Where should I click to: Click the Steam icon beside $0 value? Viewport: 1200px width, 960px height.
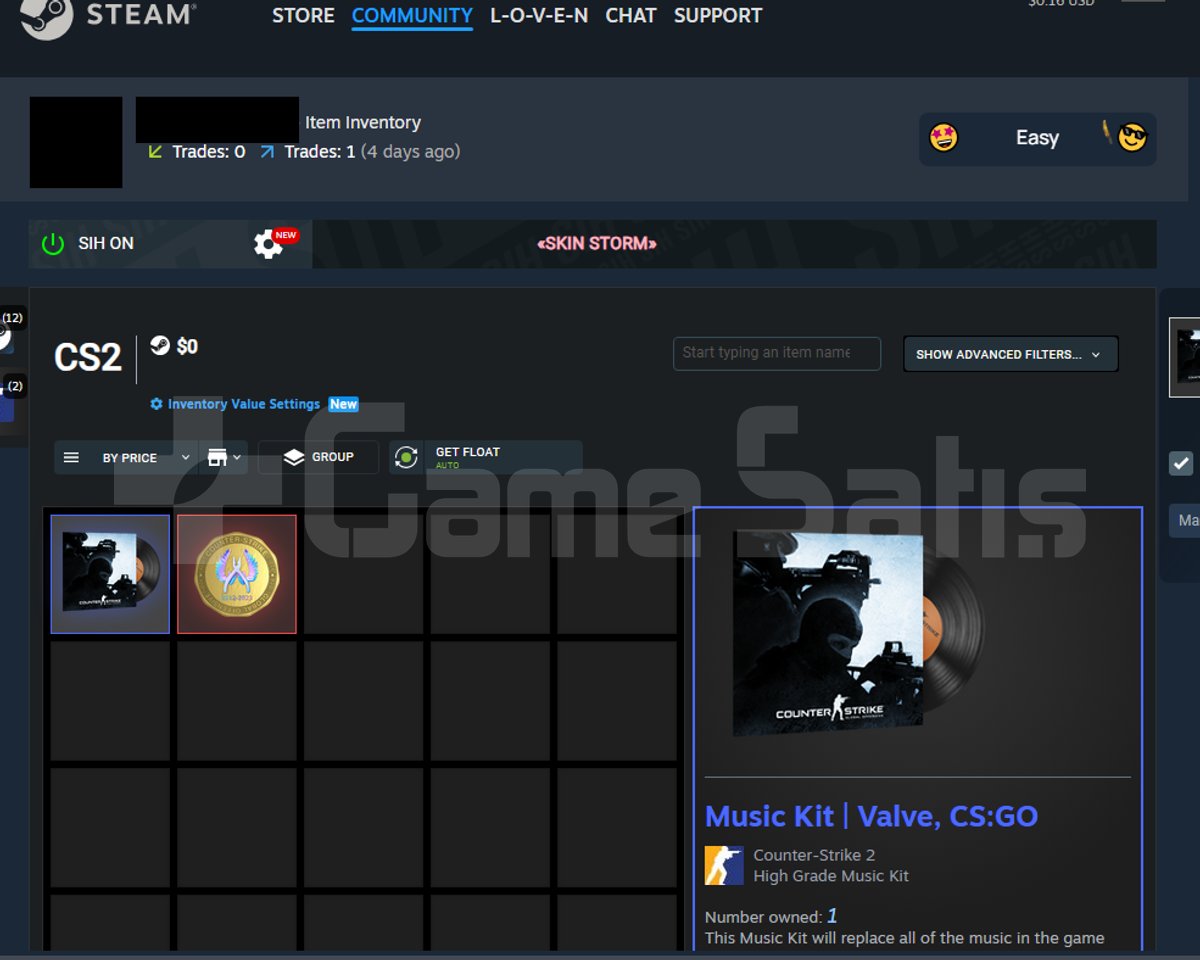[x=160, y=346]
